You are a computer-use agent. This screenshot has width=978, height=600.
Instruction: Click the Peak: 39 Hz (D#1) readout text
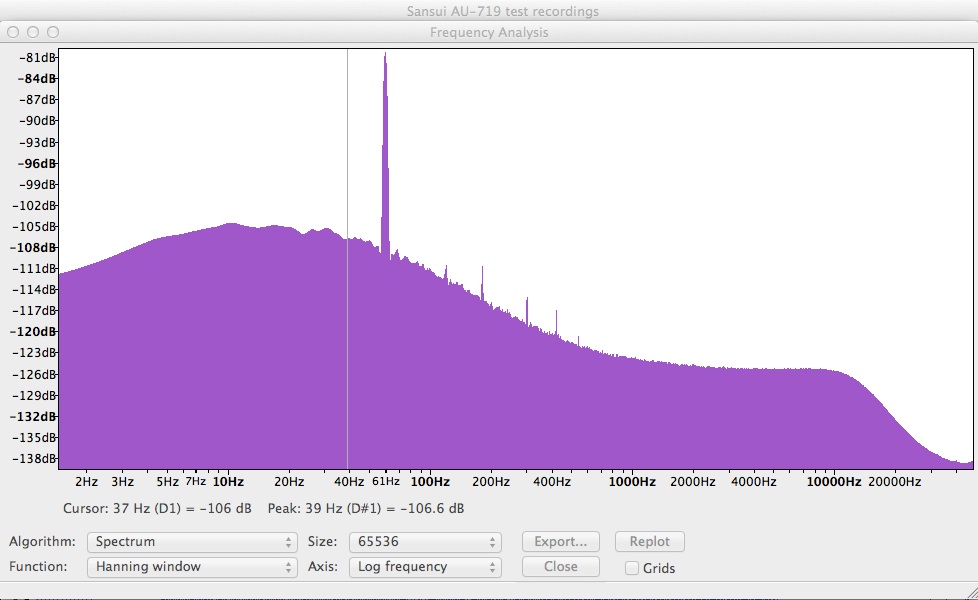point(366,508)
